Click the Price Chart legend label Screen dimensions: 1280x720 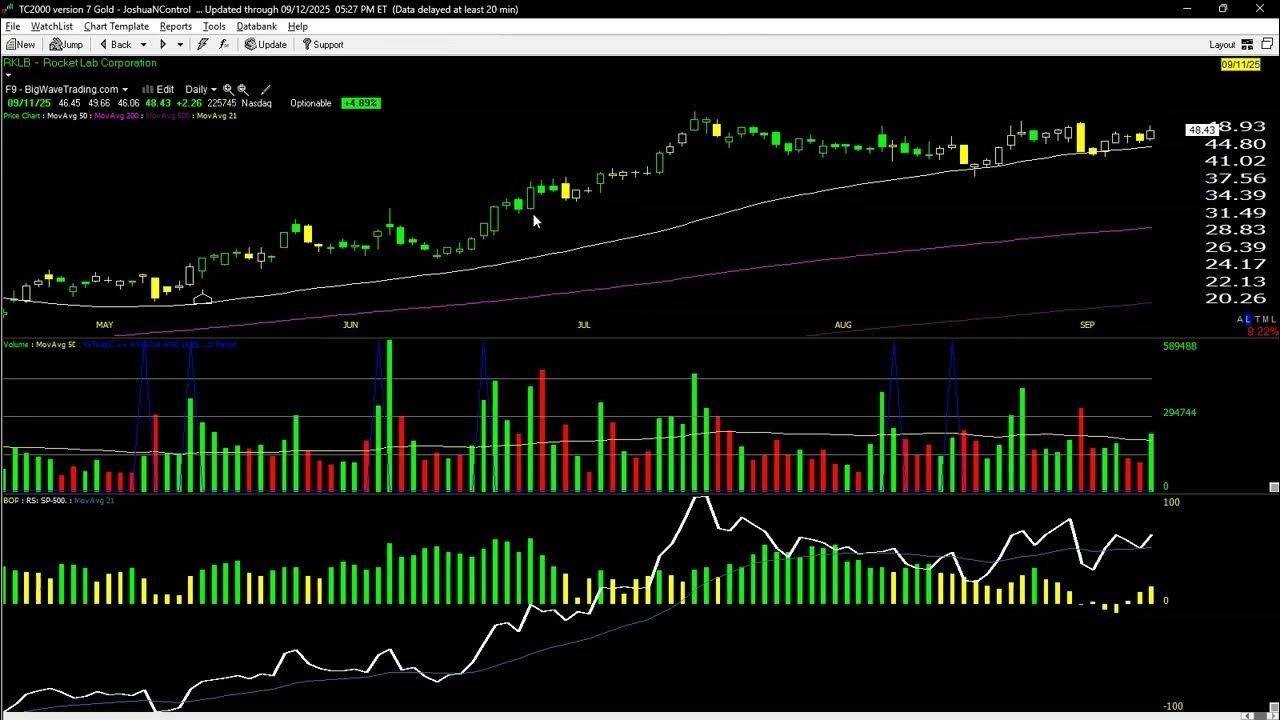coord(23,116)
